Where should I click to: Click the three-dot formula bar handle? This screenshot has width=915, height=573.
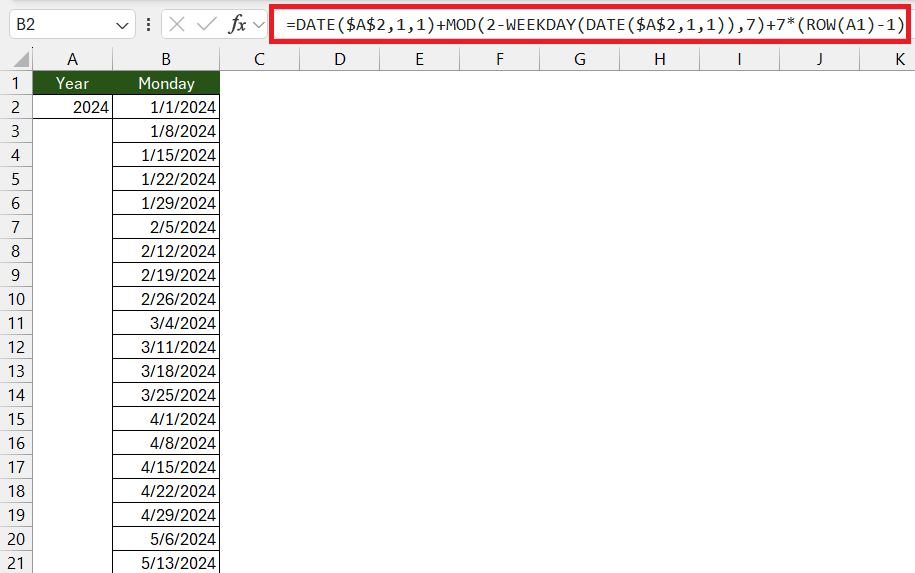(148, 25)
